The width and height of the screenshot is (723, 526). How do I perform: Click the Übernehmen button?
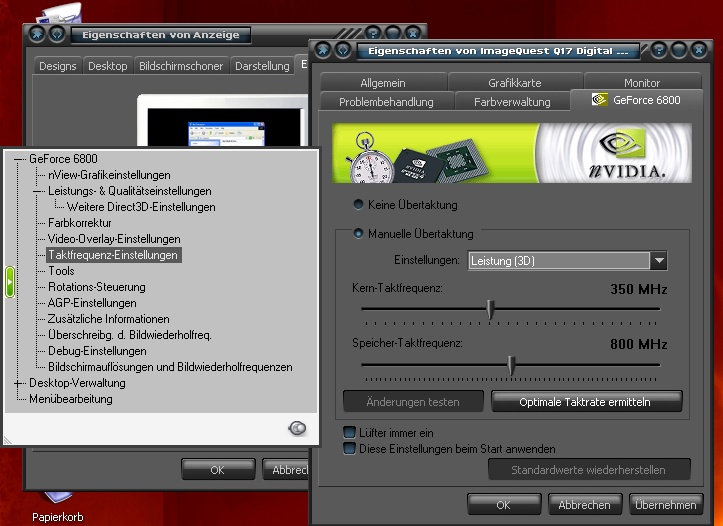665,505
